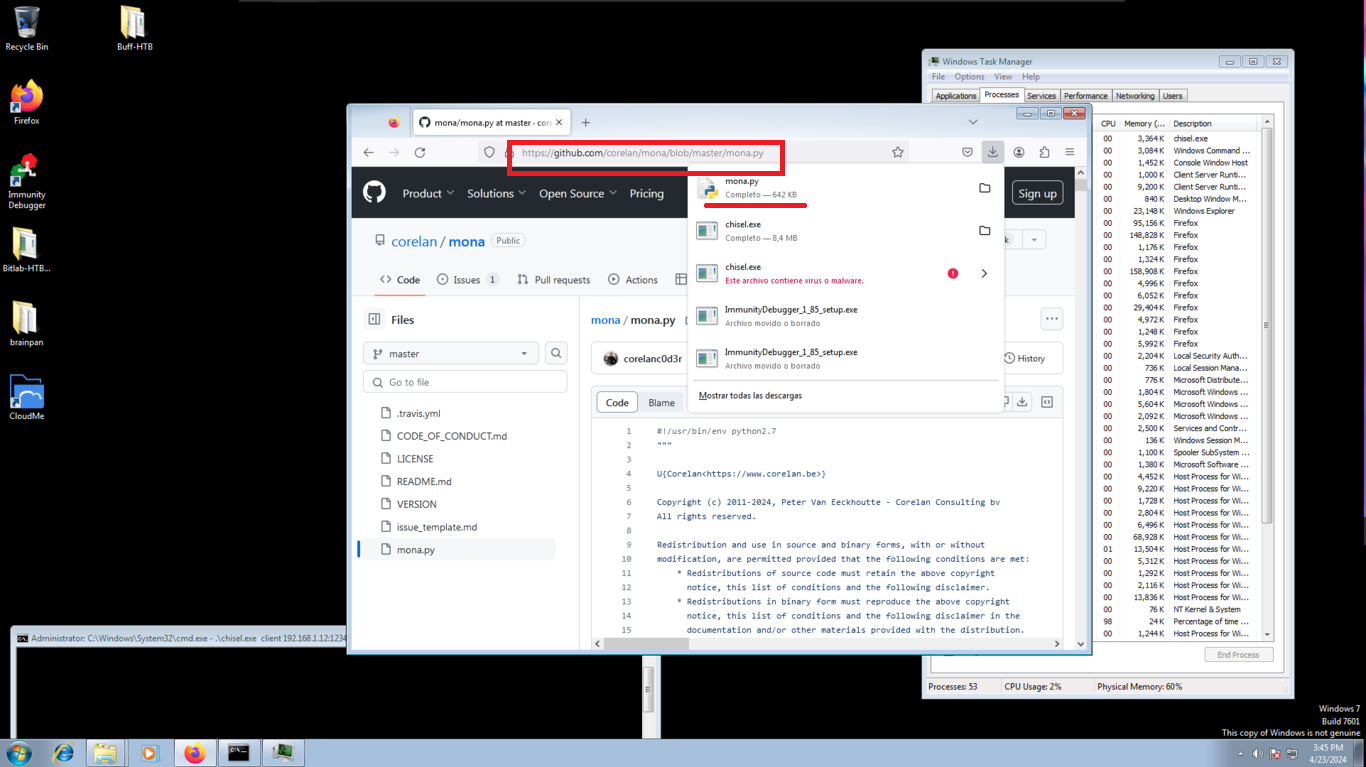Select the Recycle Bin desktop icon
Screen dimensions: 1366x767
27,29
